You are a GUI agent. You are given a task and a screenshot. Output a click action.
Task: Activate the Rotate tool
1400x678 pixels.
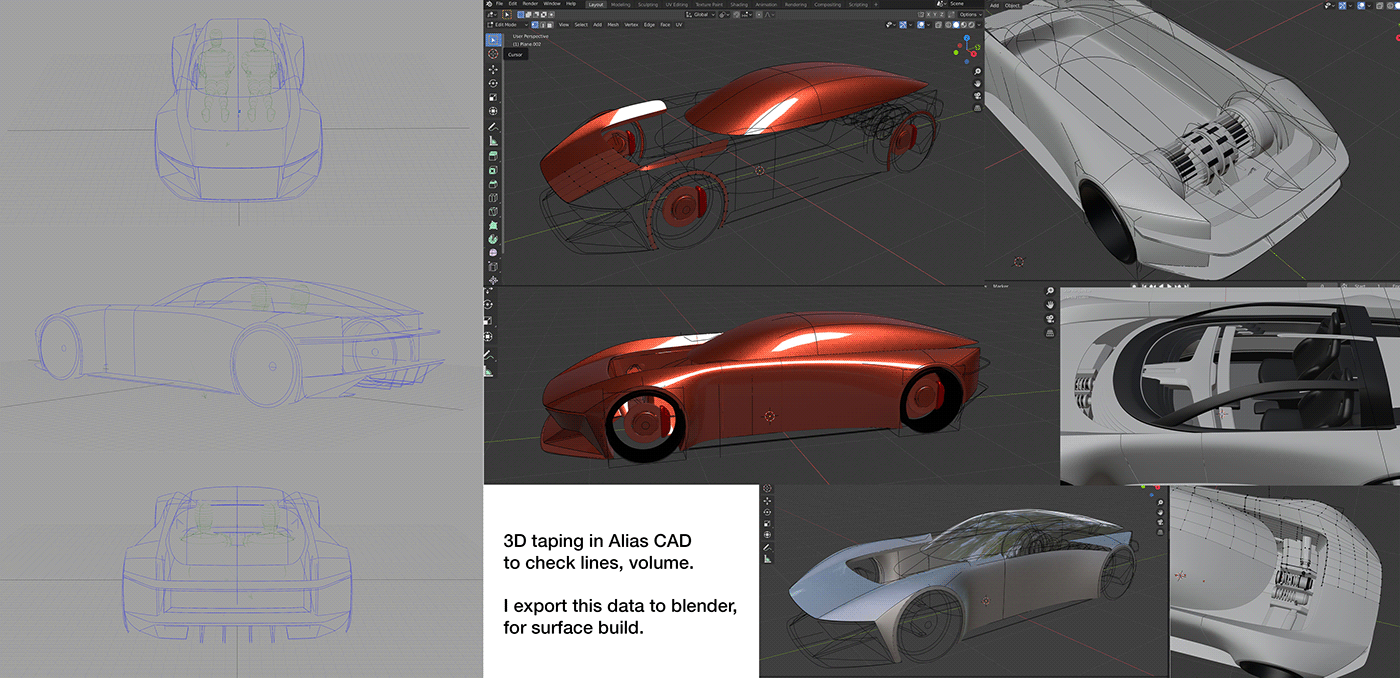[x=493, y=83]
